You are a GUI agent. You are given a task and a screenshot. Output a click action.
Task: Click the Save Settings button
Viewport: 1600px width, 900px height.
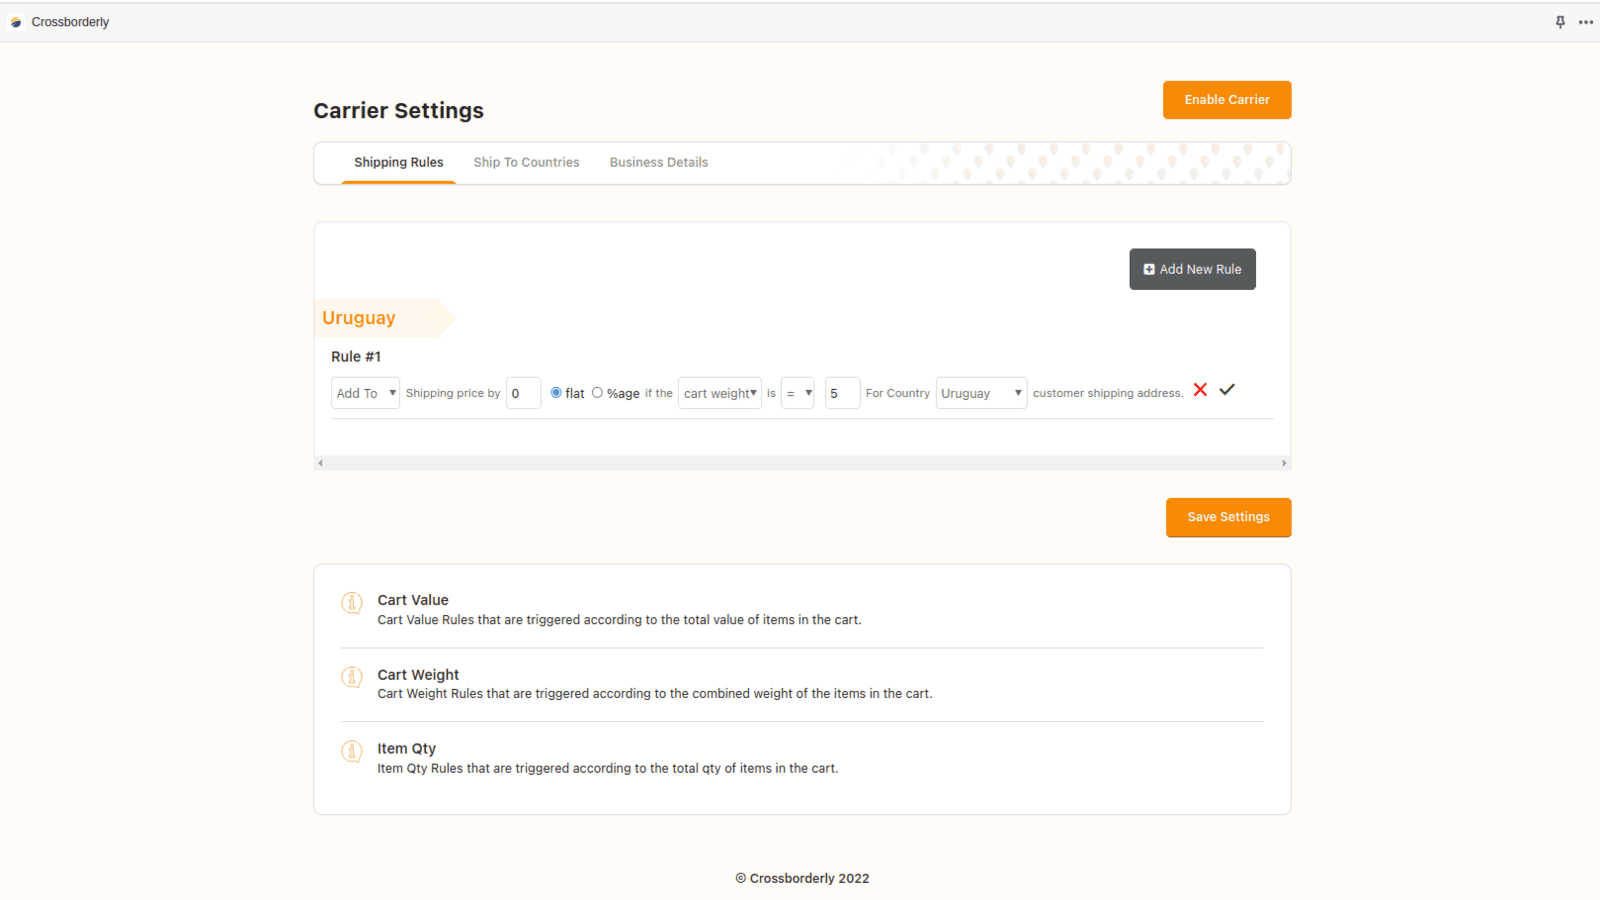pyautogui.click(x=1228, y=517)
